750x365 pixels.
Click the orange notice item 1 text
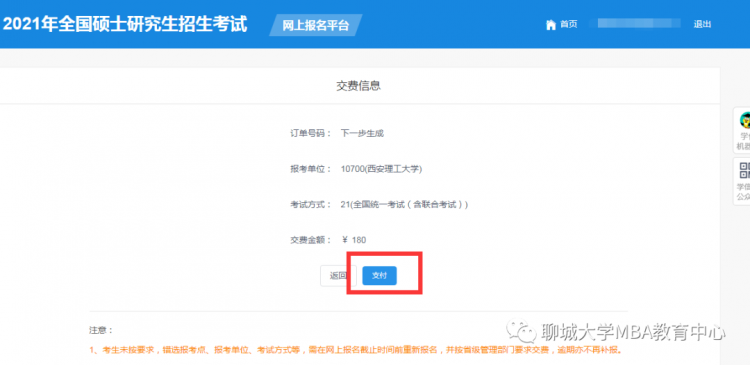pyautogui.click(x=356, y=350)
